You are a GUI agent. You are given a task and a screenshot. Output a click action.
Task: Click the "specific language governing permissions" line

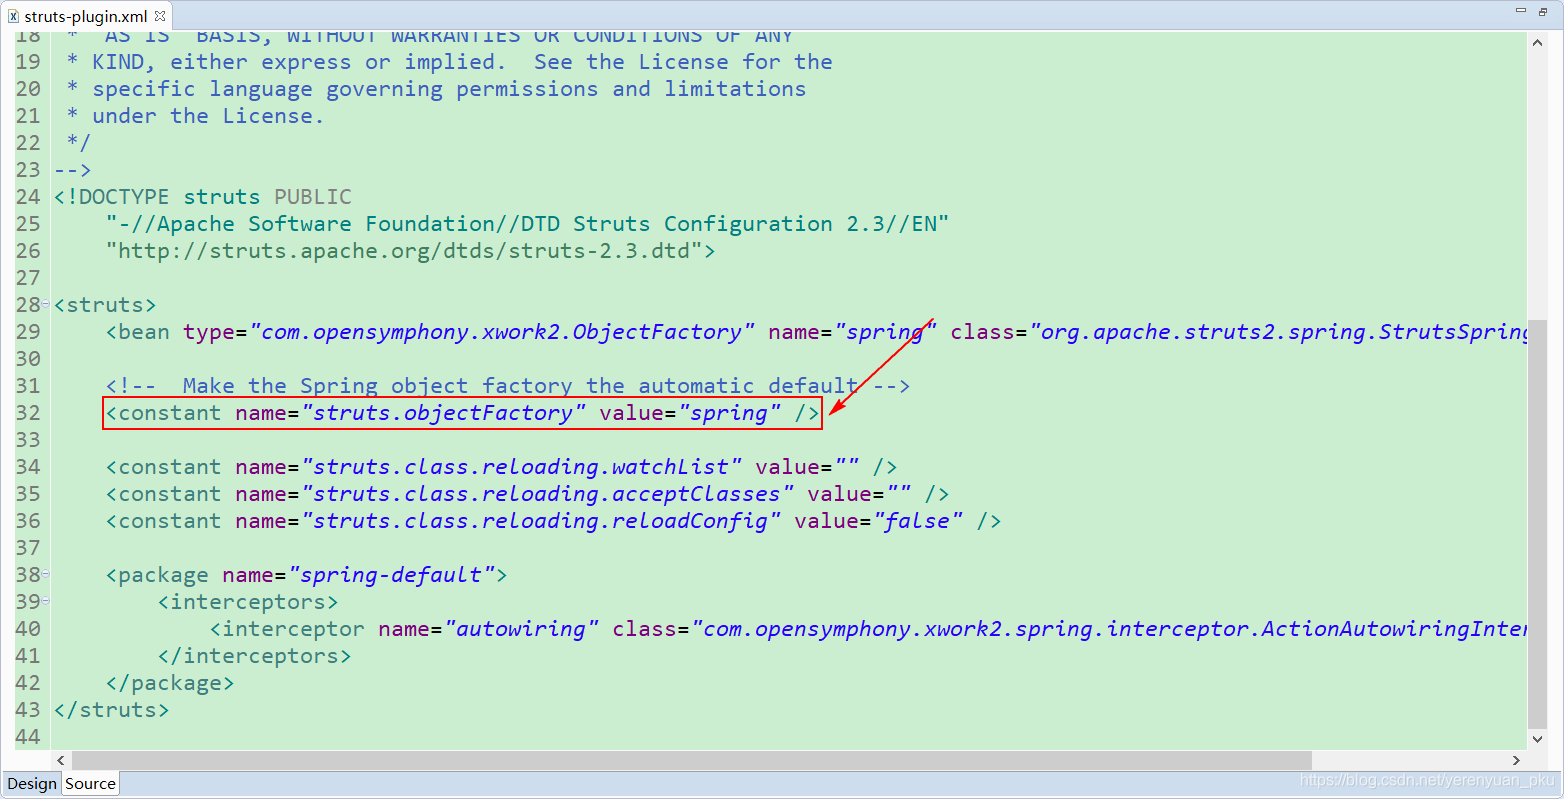[436, 89]
